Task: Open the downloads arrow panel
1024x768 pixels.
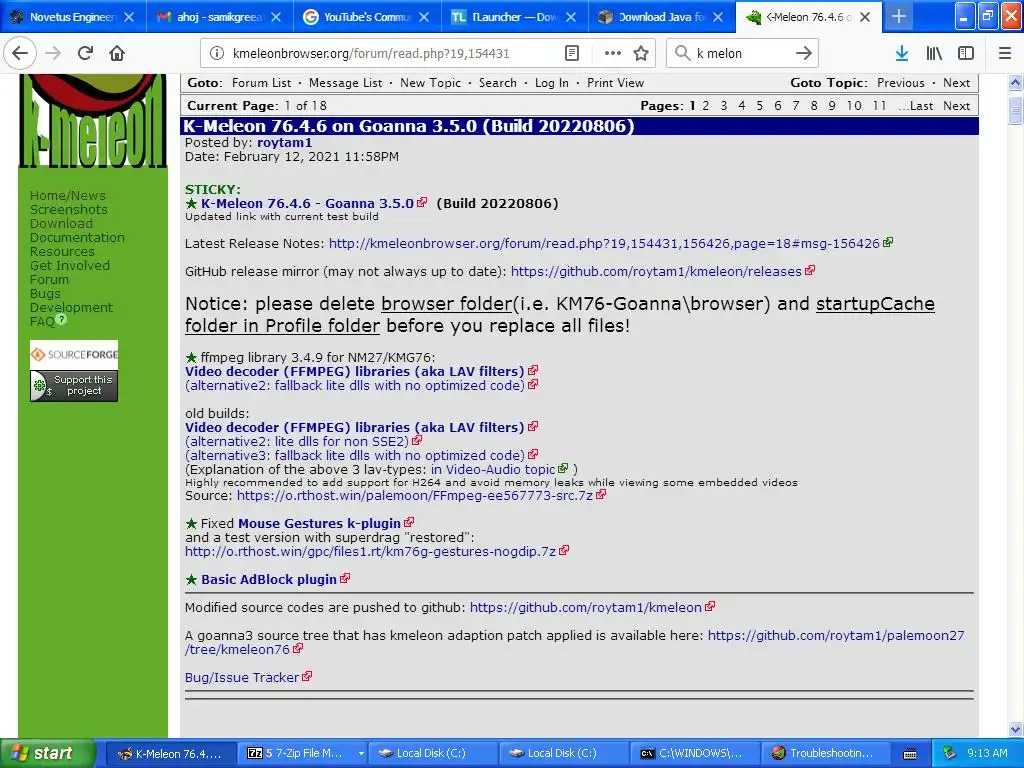Action: [x=902, y=53]
